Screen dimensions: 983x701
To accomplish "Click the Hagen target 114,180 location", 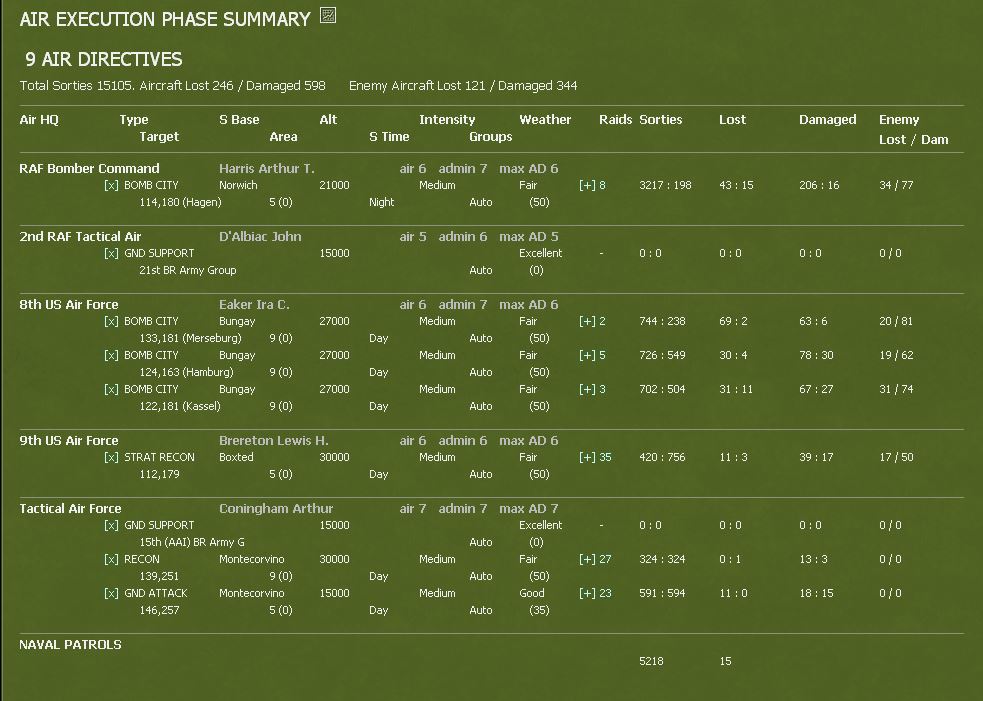I will tap(180, 203).
